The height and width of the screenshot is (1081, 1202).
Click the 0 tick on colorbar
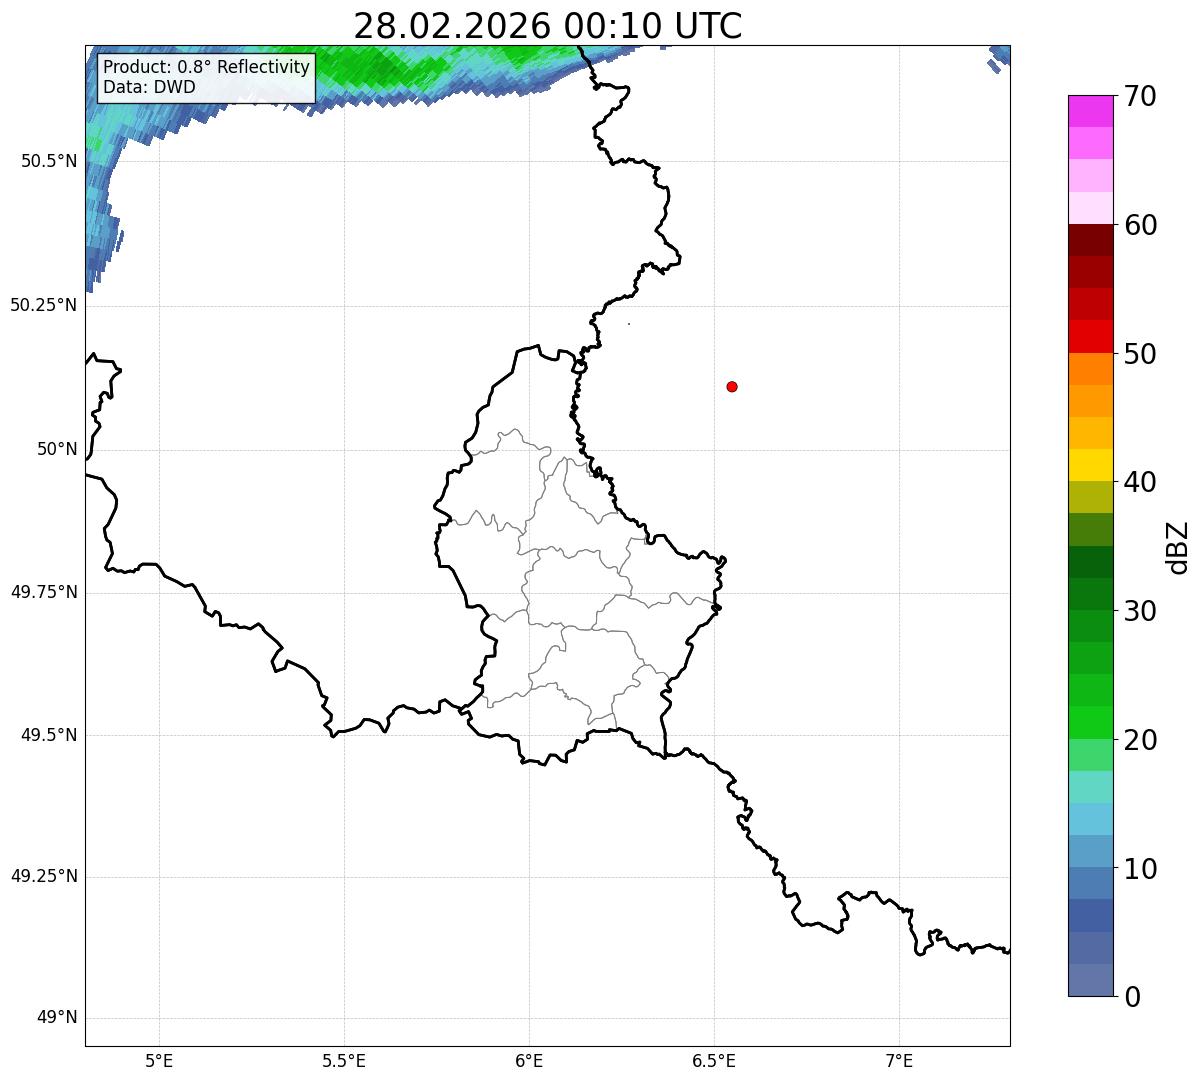tap(1132, 997)
